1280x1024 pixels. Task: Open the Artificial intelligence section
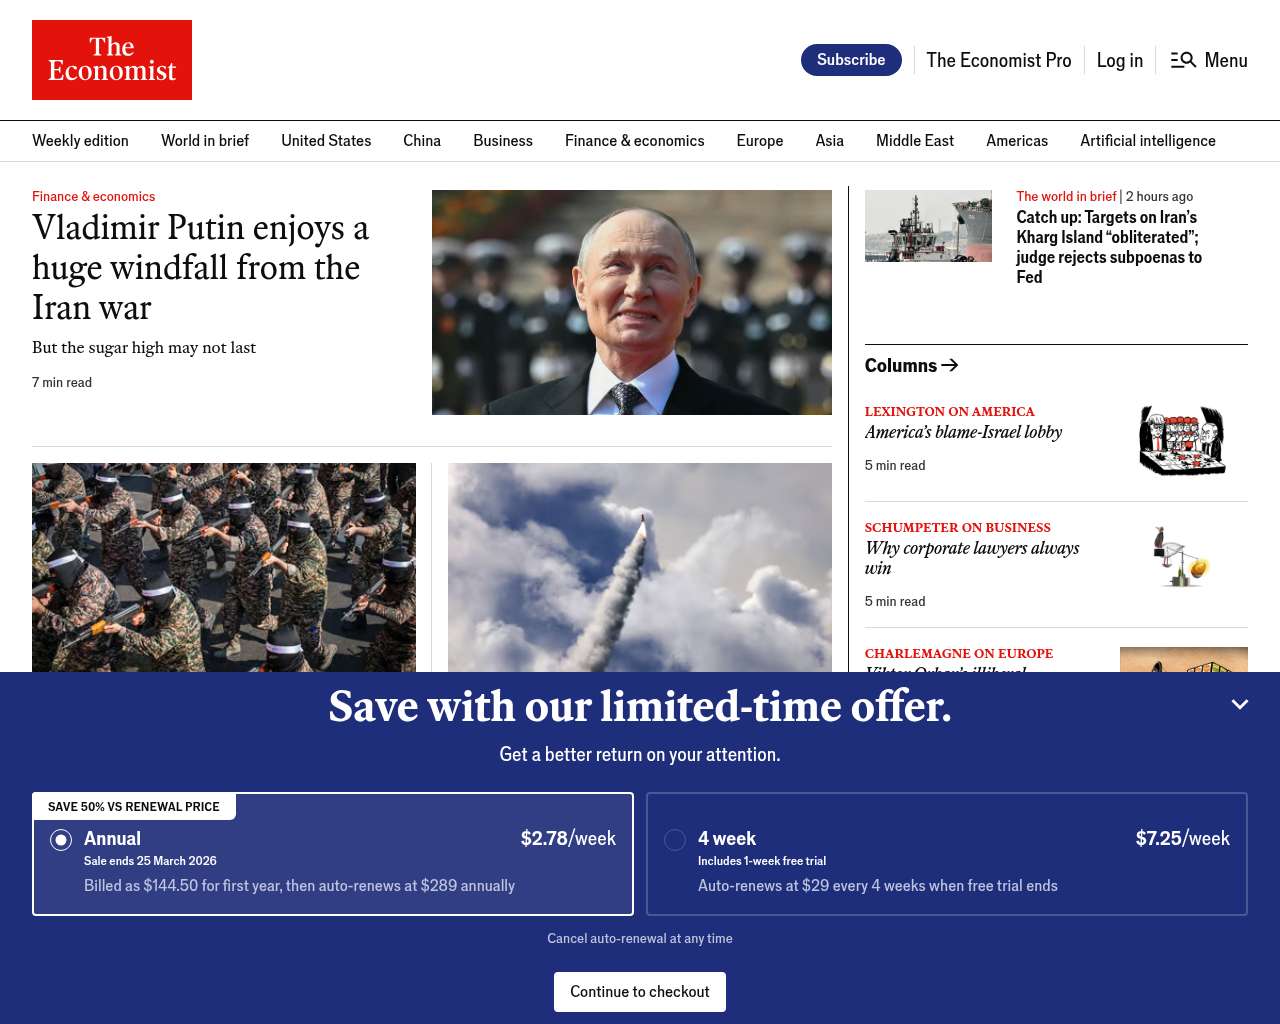pyautogui.click(x=1147, y=141)
